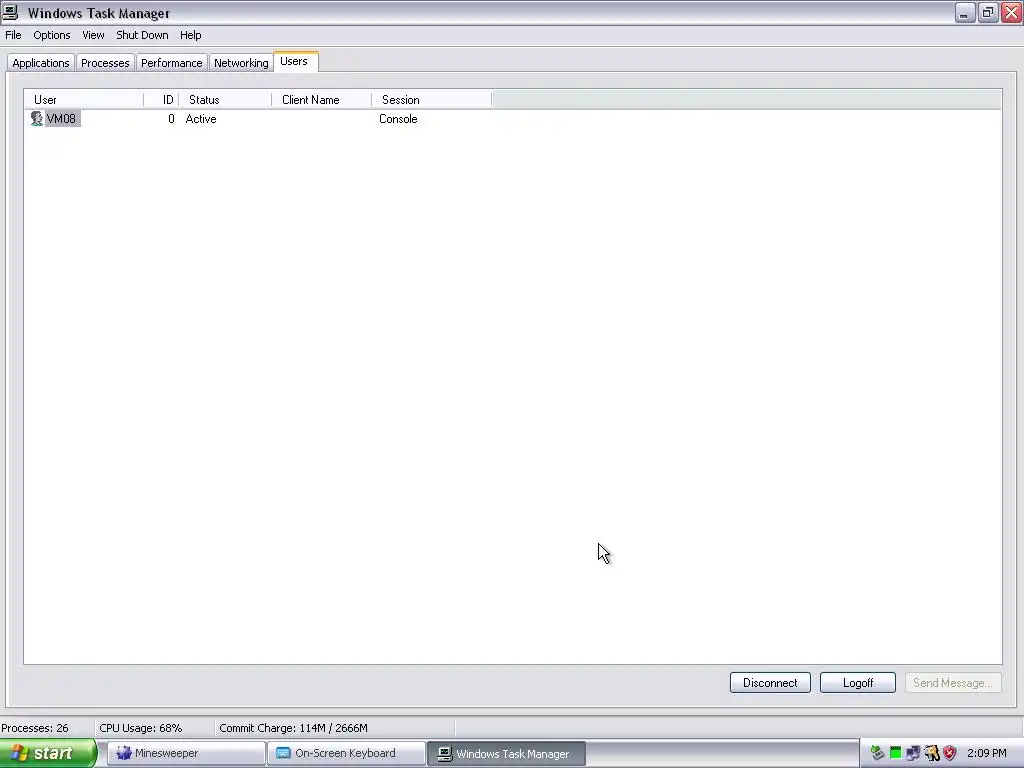The height and width of the screenshot is (768, 1024).
Task: Switch to the Processes tab
Action: tap(105, 63)
